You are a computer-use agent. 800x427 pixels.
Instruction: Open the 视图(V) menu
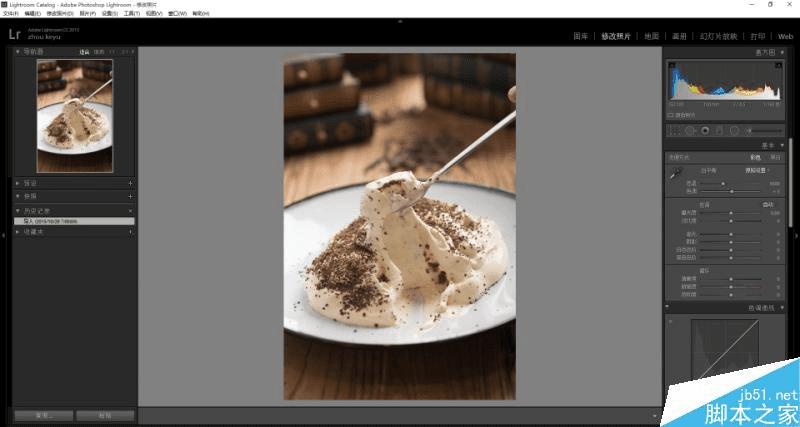point(154,14)
